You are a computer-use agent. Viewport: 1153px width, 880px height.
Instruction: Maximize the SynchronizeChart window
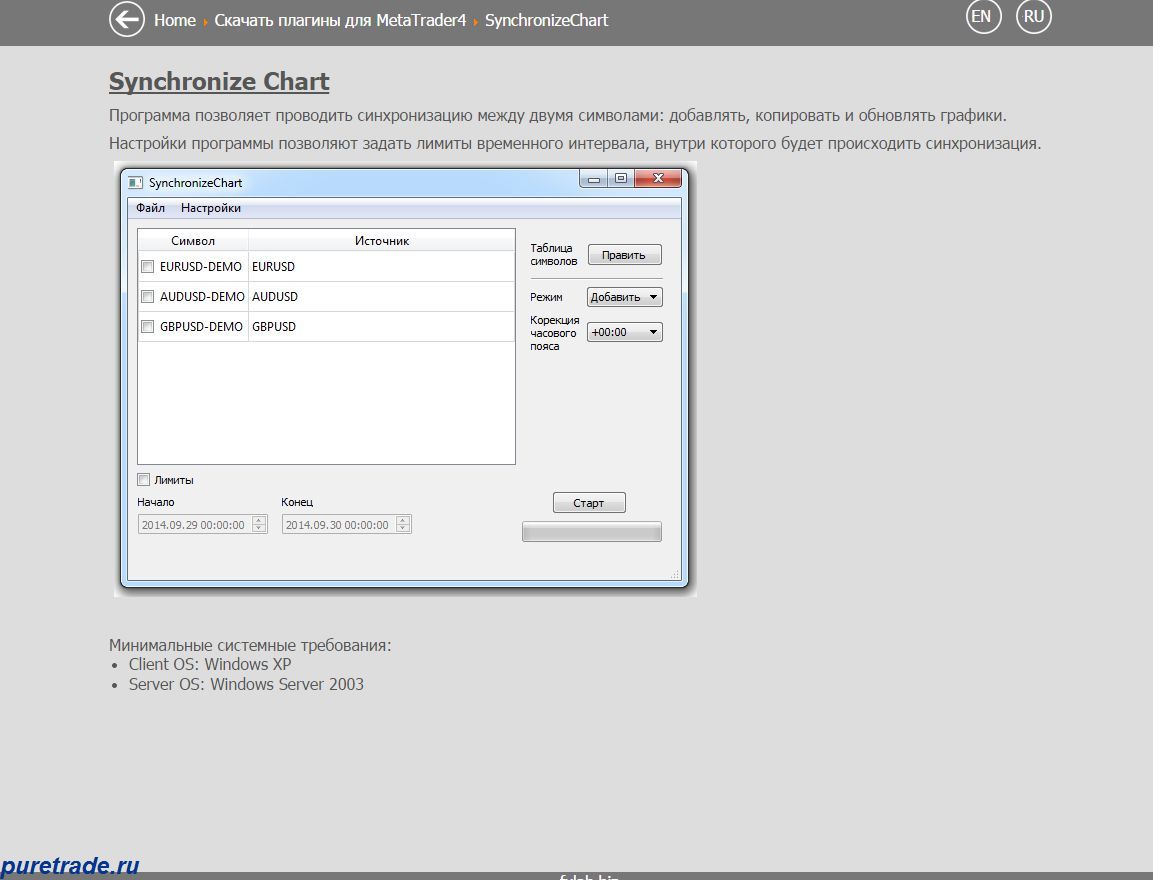pyautogui.click(x=621, y=179)
